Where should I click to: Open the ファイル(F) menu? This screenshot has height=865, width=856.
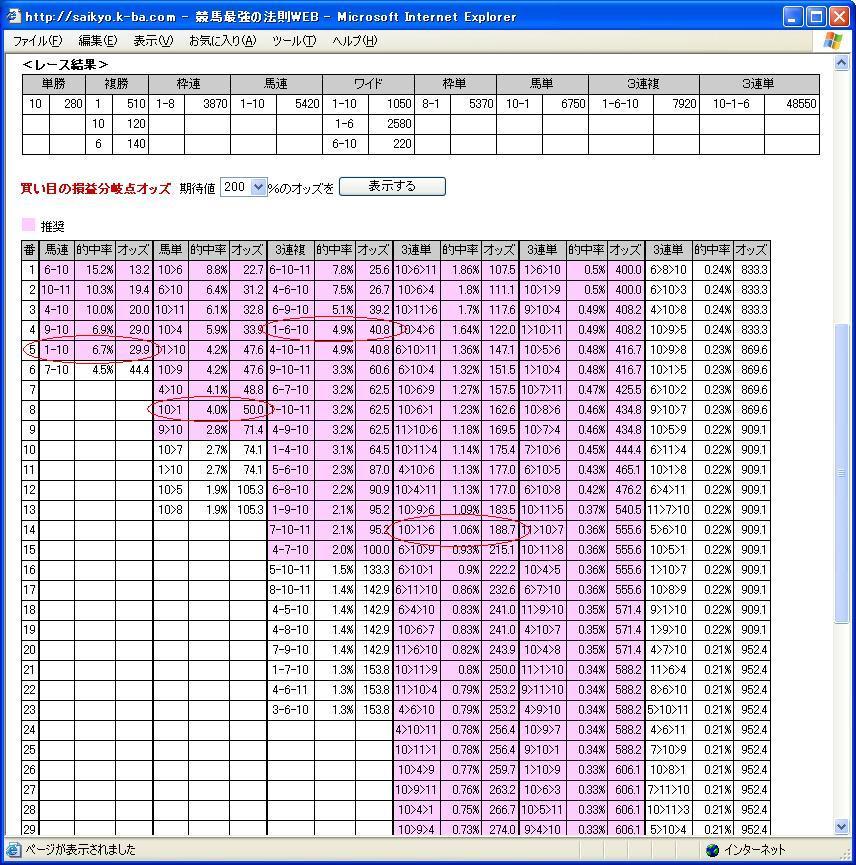pos(38,41)
